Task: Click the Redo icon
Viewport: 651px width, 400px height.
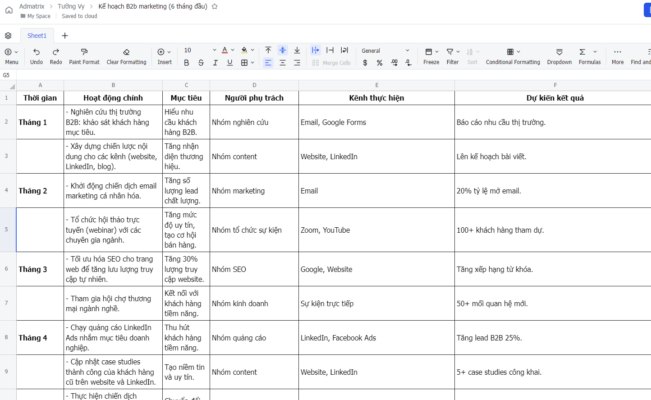Action: tap(56, 52)
